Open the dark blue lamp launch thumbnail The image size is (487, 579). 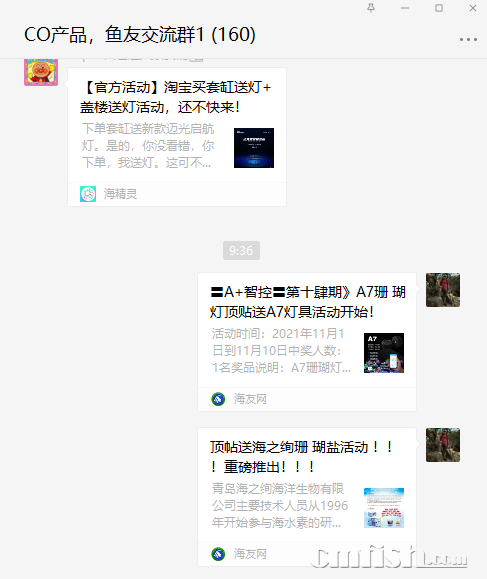(x=254, y=148)
